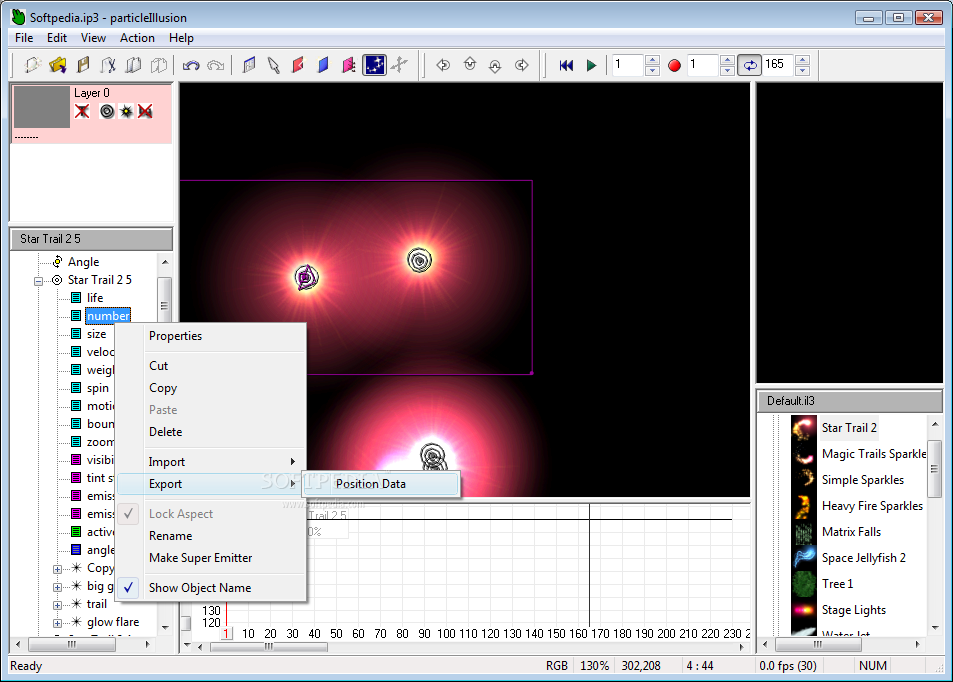This screenshot has width=953, height=682.
Task: Start recording with the red Record button
Action: 674,65
